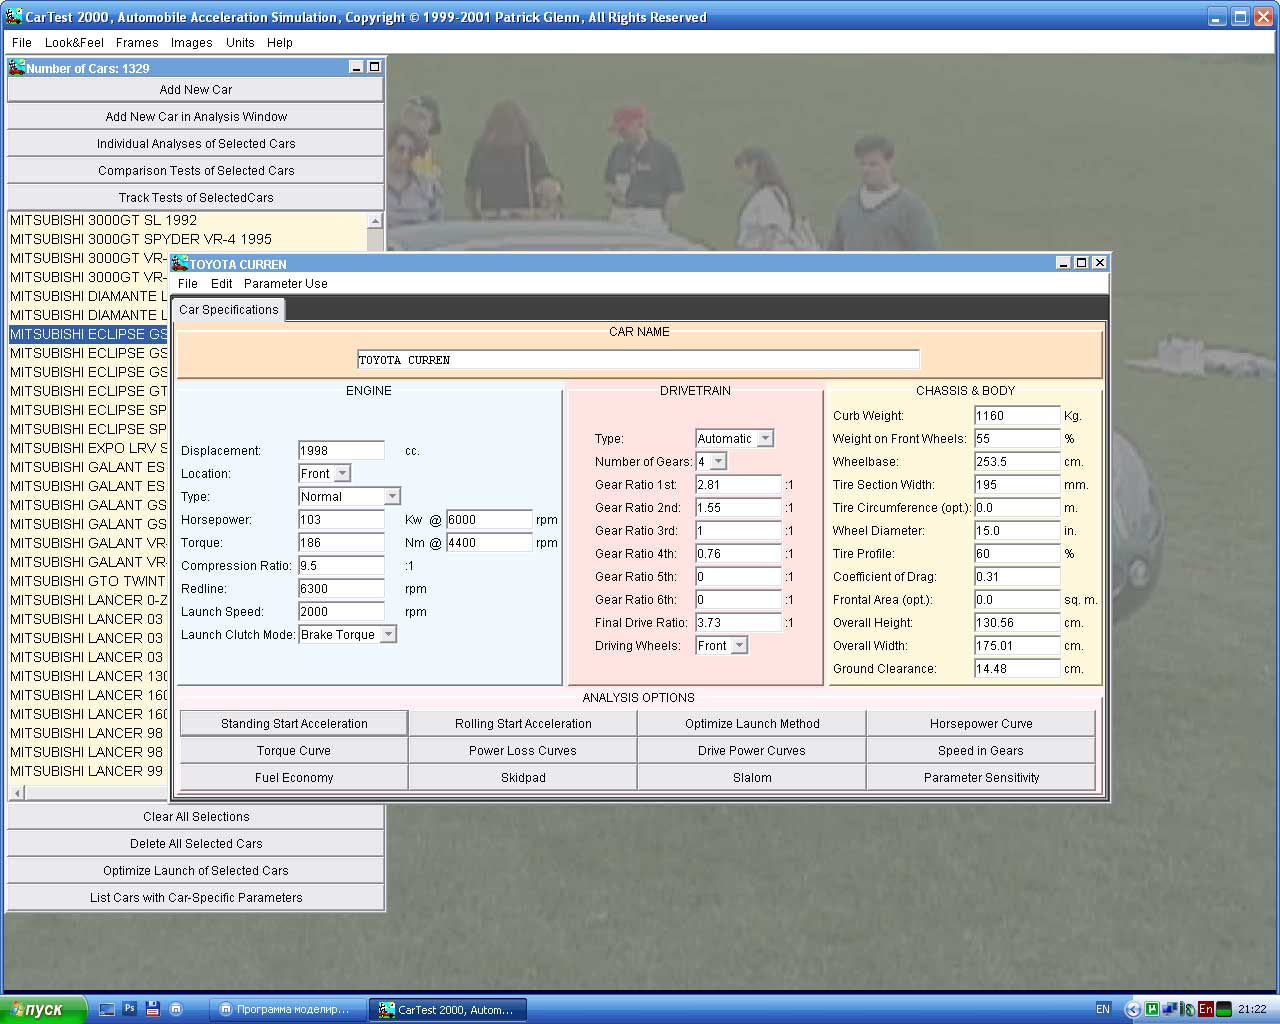This screenshot has width=1280, height=1024.
Task: Maximize the TOYOTA CURREN window
Action: pos(1081,262)
